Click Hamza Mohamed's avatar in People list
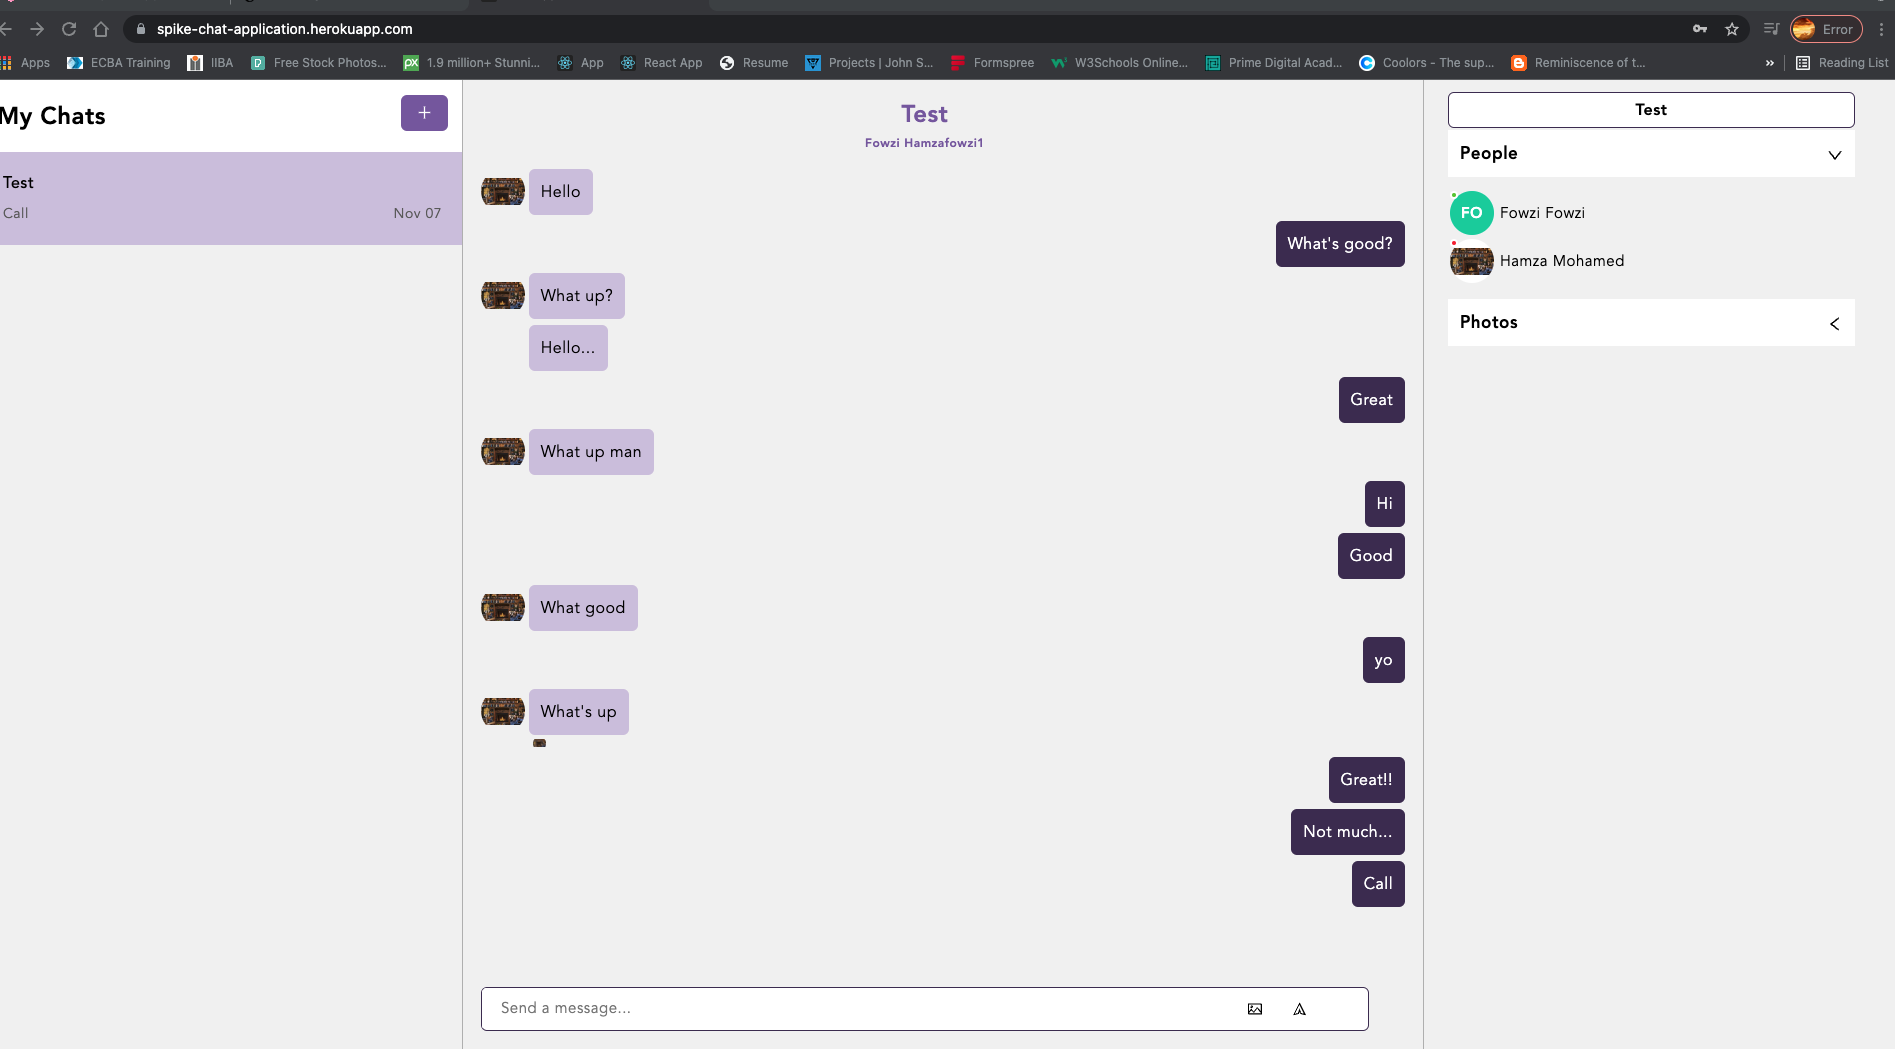The height and width of the screenshot is (1049, 1895). [1472, 261]
